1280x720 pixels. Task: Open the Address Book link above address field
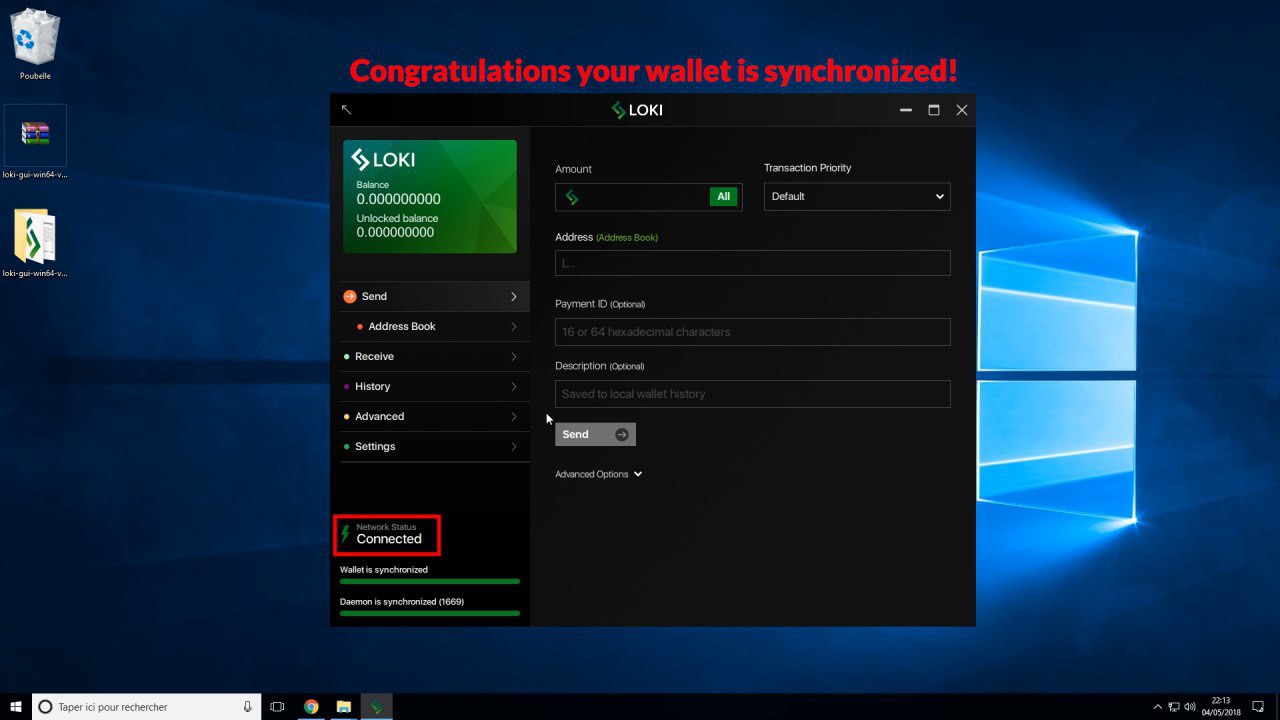pyautogui.click(x=627, y=238)
